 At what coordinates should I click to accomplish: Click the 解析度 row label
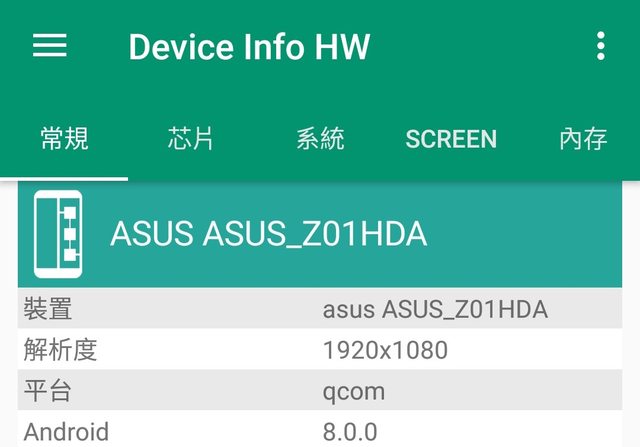pyautogui.click(x=60, y=350)
